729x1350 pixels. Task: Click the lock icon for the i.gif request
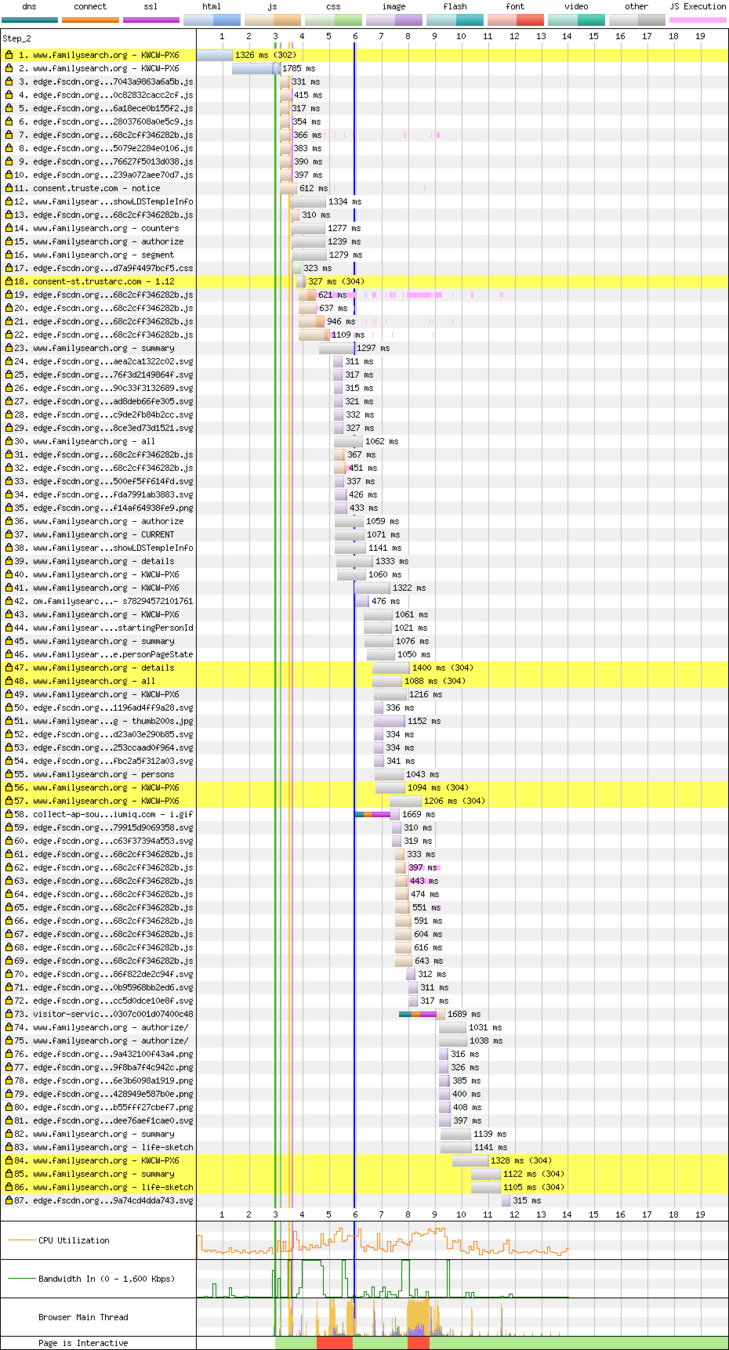[9, 814]
